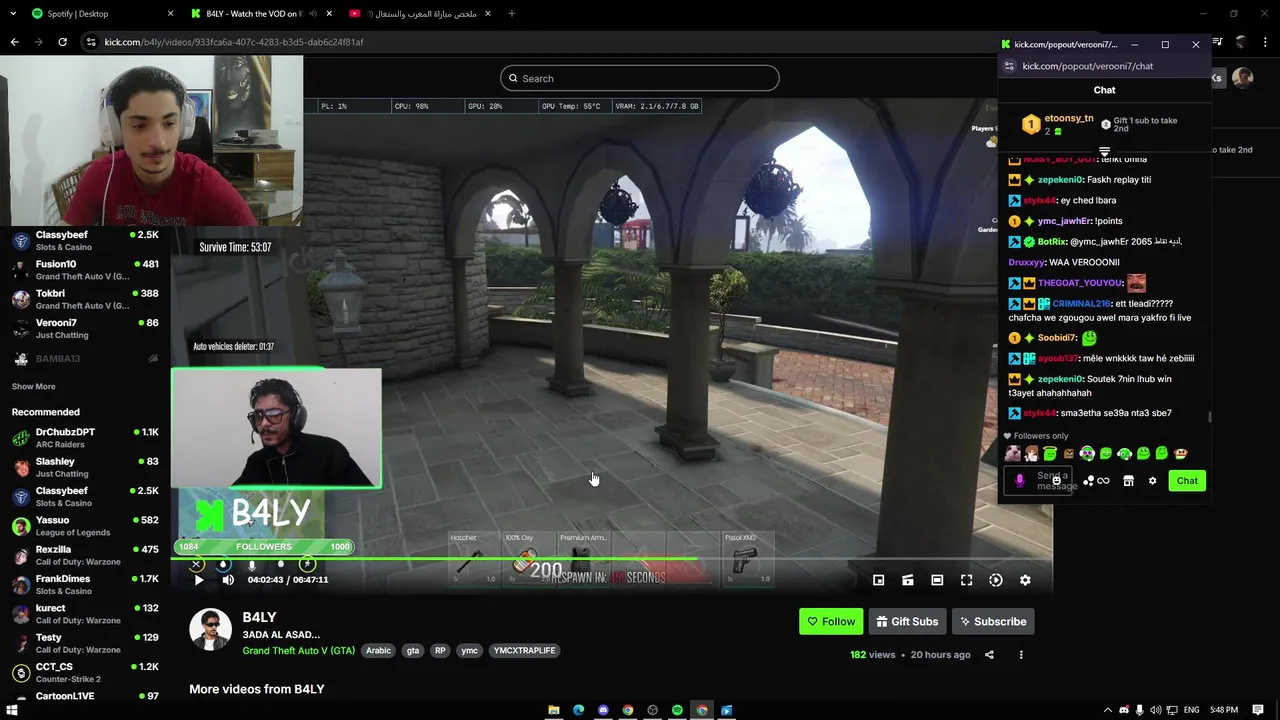Open Microsoft Edge from taskbar

pyautogui.click(x=578, y=710)
